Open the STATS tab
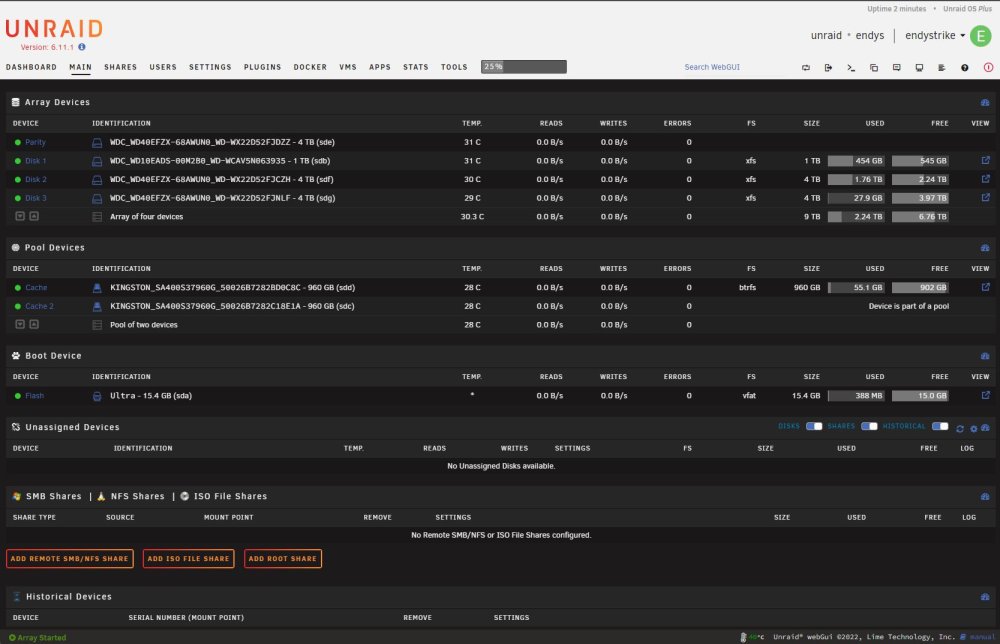 (x=416, y=67)
